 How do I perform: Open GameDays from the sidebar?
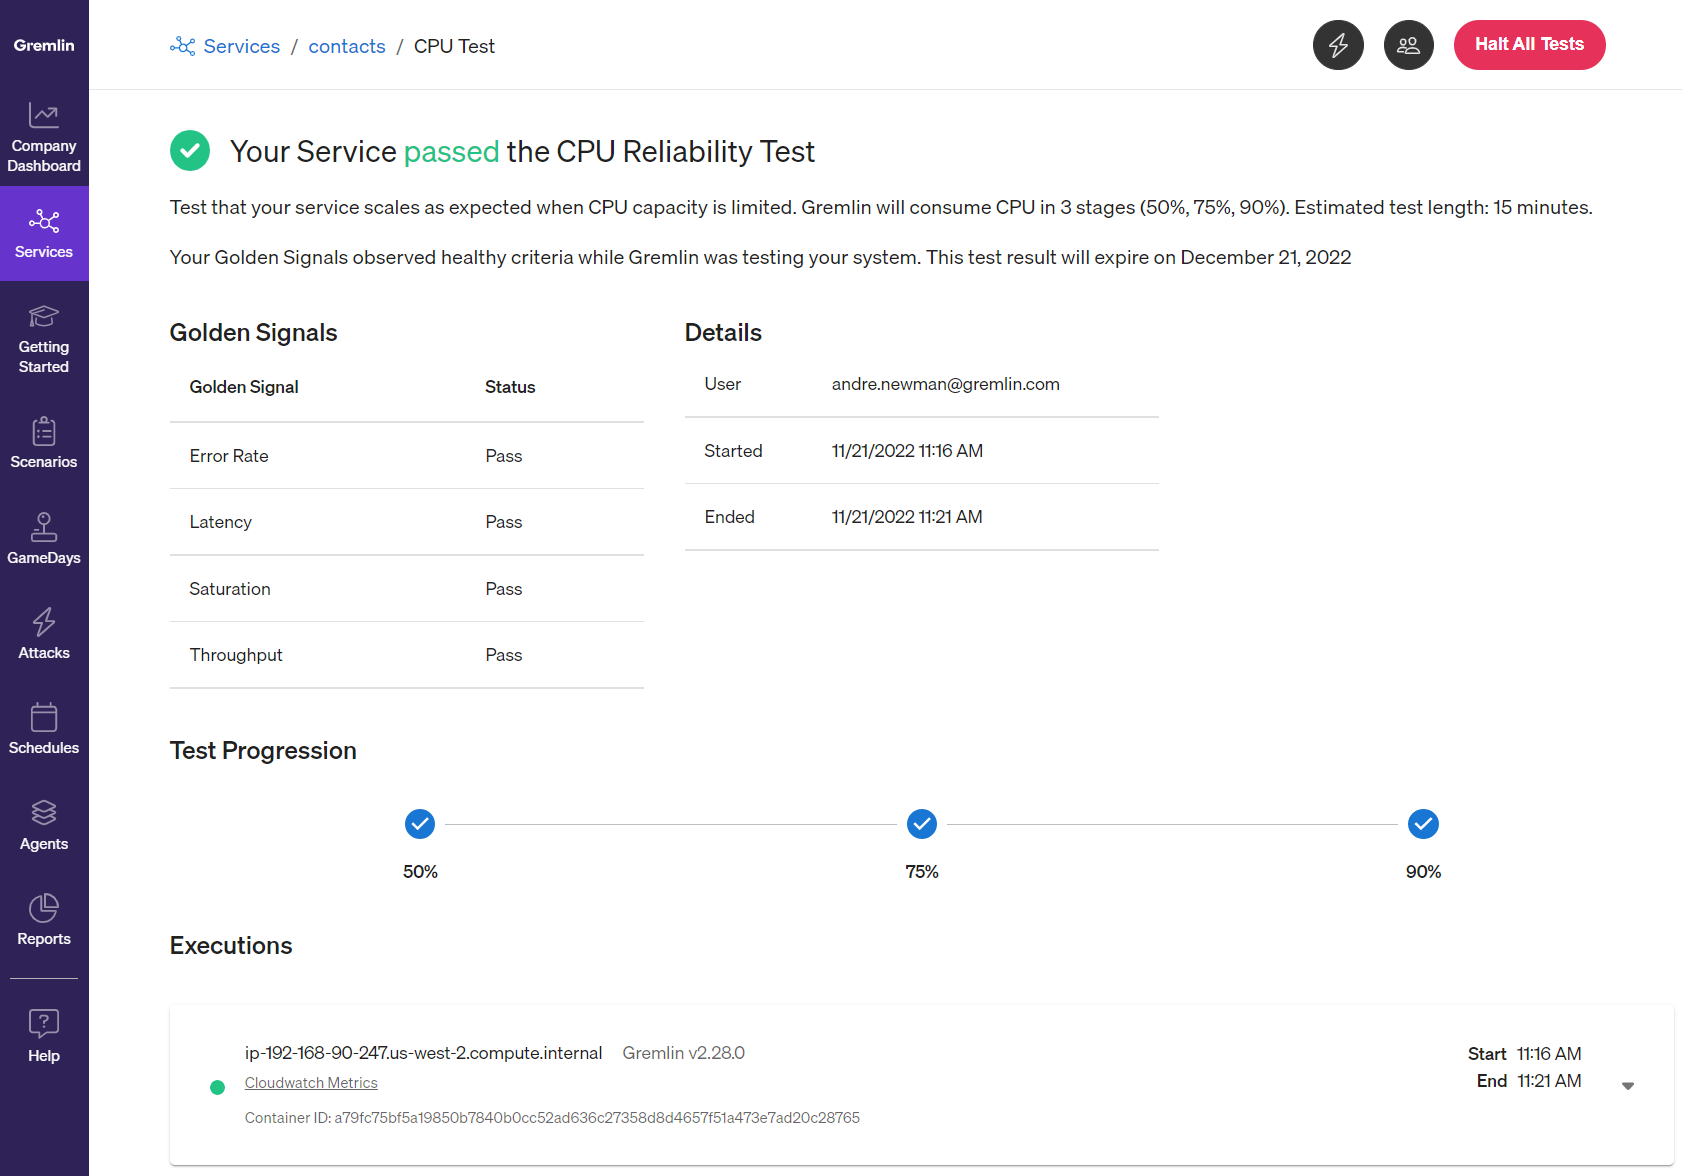click(44, 539)
